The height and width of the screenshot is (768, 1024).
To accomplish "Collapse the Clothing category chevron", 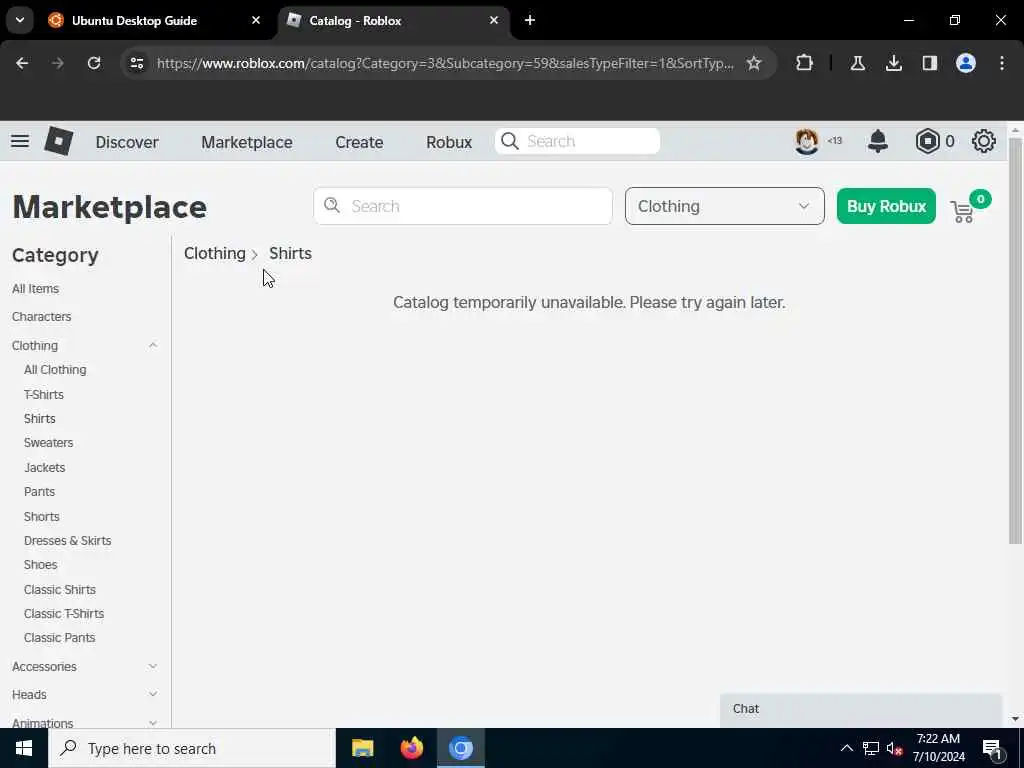I will click(153, 345).
